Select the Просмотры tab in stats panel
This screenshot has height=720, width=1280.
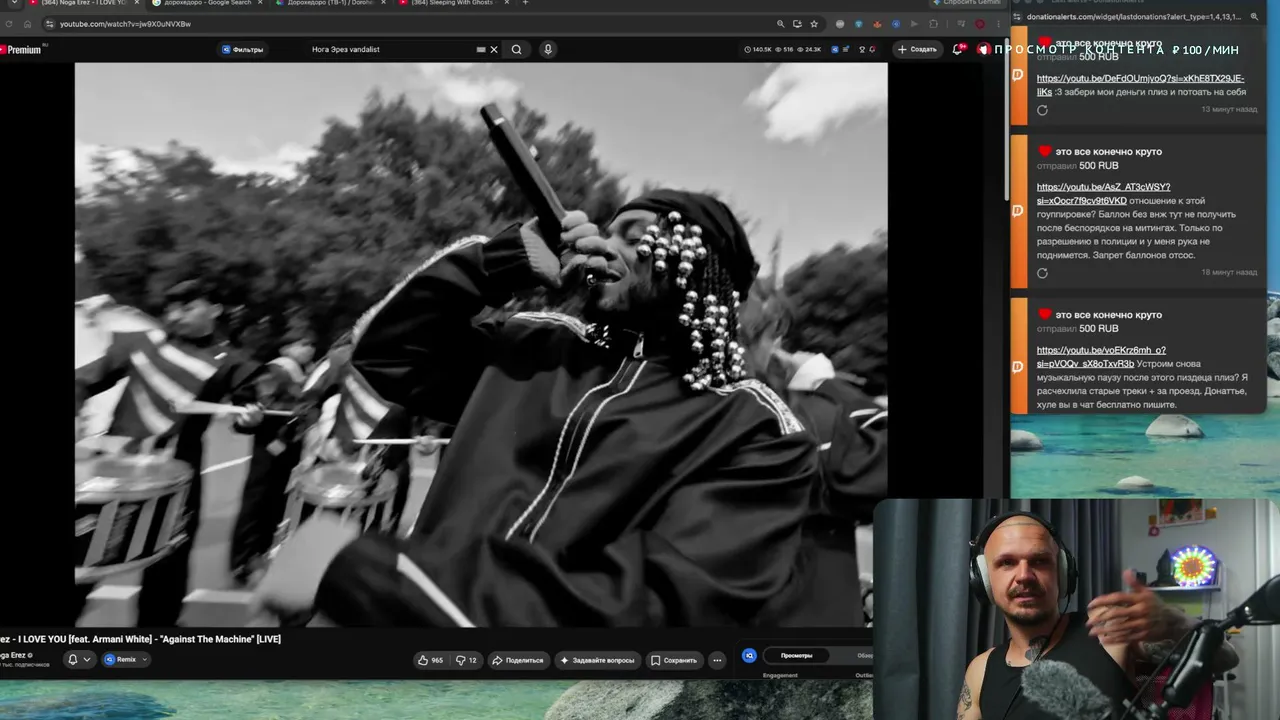(796, 655)
